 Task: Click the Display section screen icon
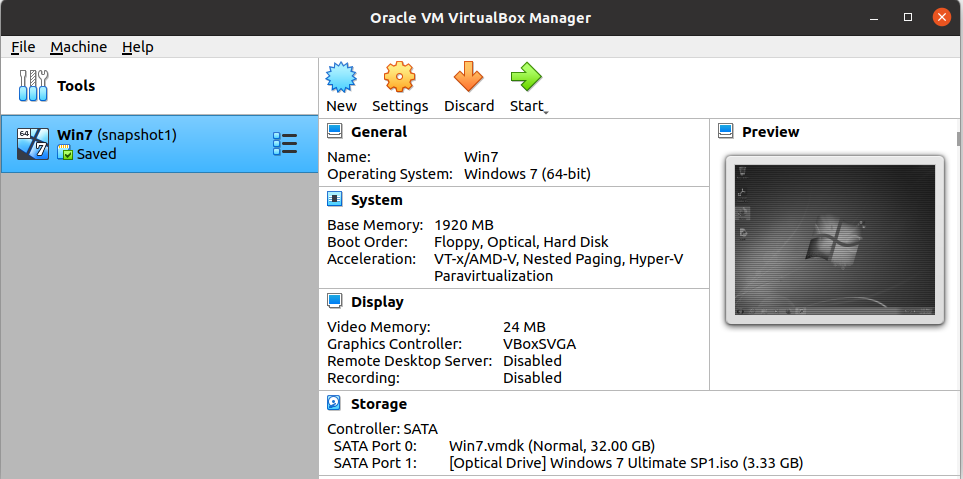pos(335,302)
